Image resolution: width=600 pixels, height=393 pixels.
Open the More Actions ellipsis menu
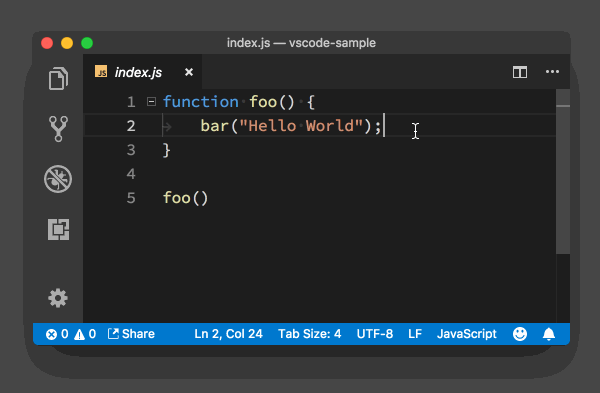[x=552, y=72]
